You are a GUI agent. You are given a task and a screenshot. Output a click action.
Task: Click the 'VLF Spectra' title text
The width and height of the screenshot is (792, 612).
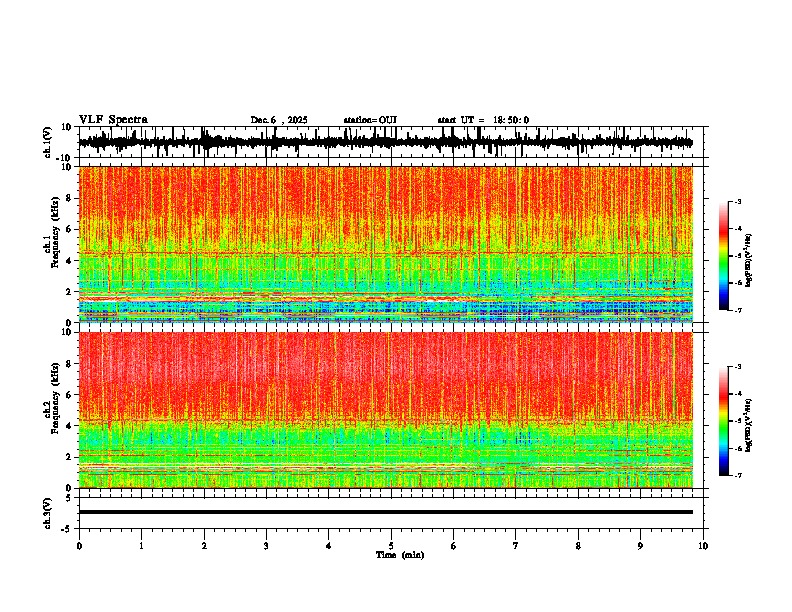pyautogui.click(x=113, y=120)
